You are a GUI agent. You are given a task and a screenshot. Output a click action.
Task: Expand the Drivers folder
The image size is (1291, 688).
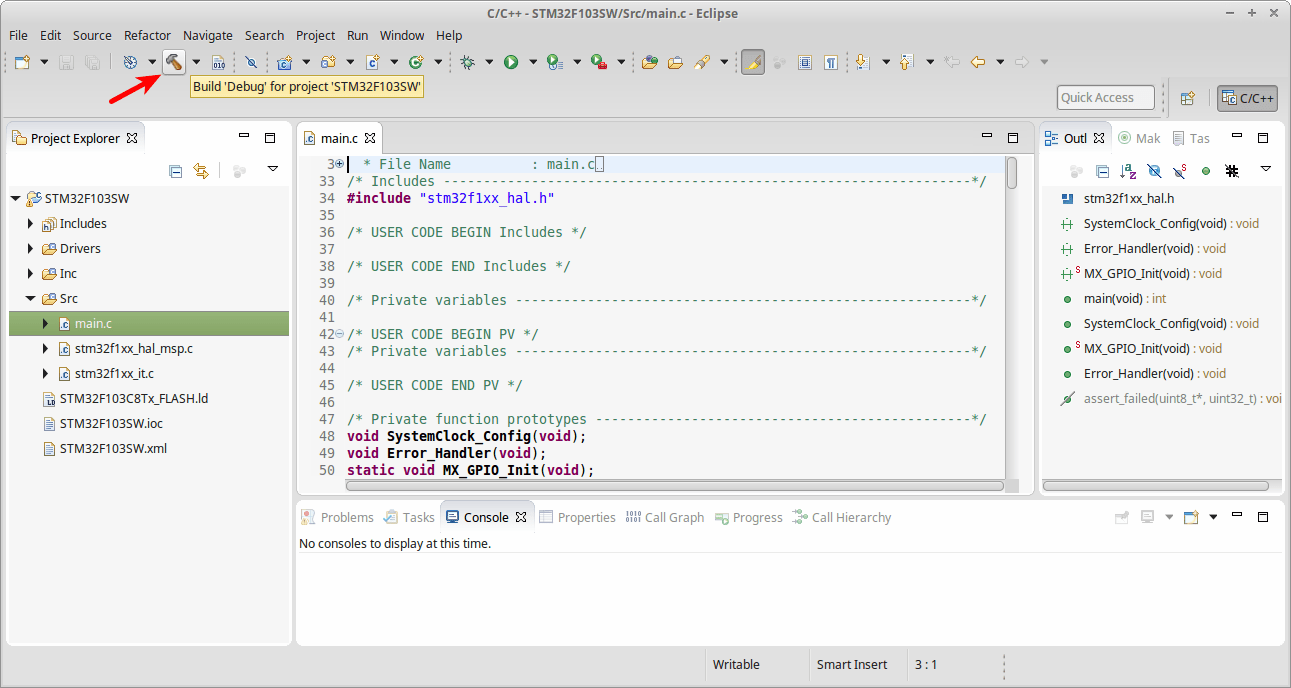tap(31, 249)
